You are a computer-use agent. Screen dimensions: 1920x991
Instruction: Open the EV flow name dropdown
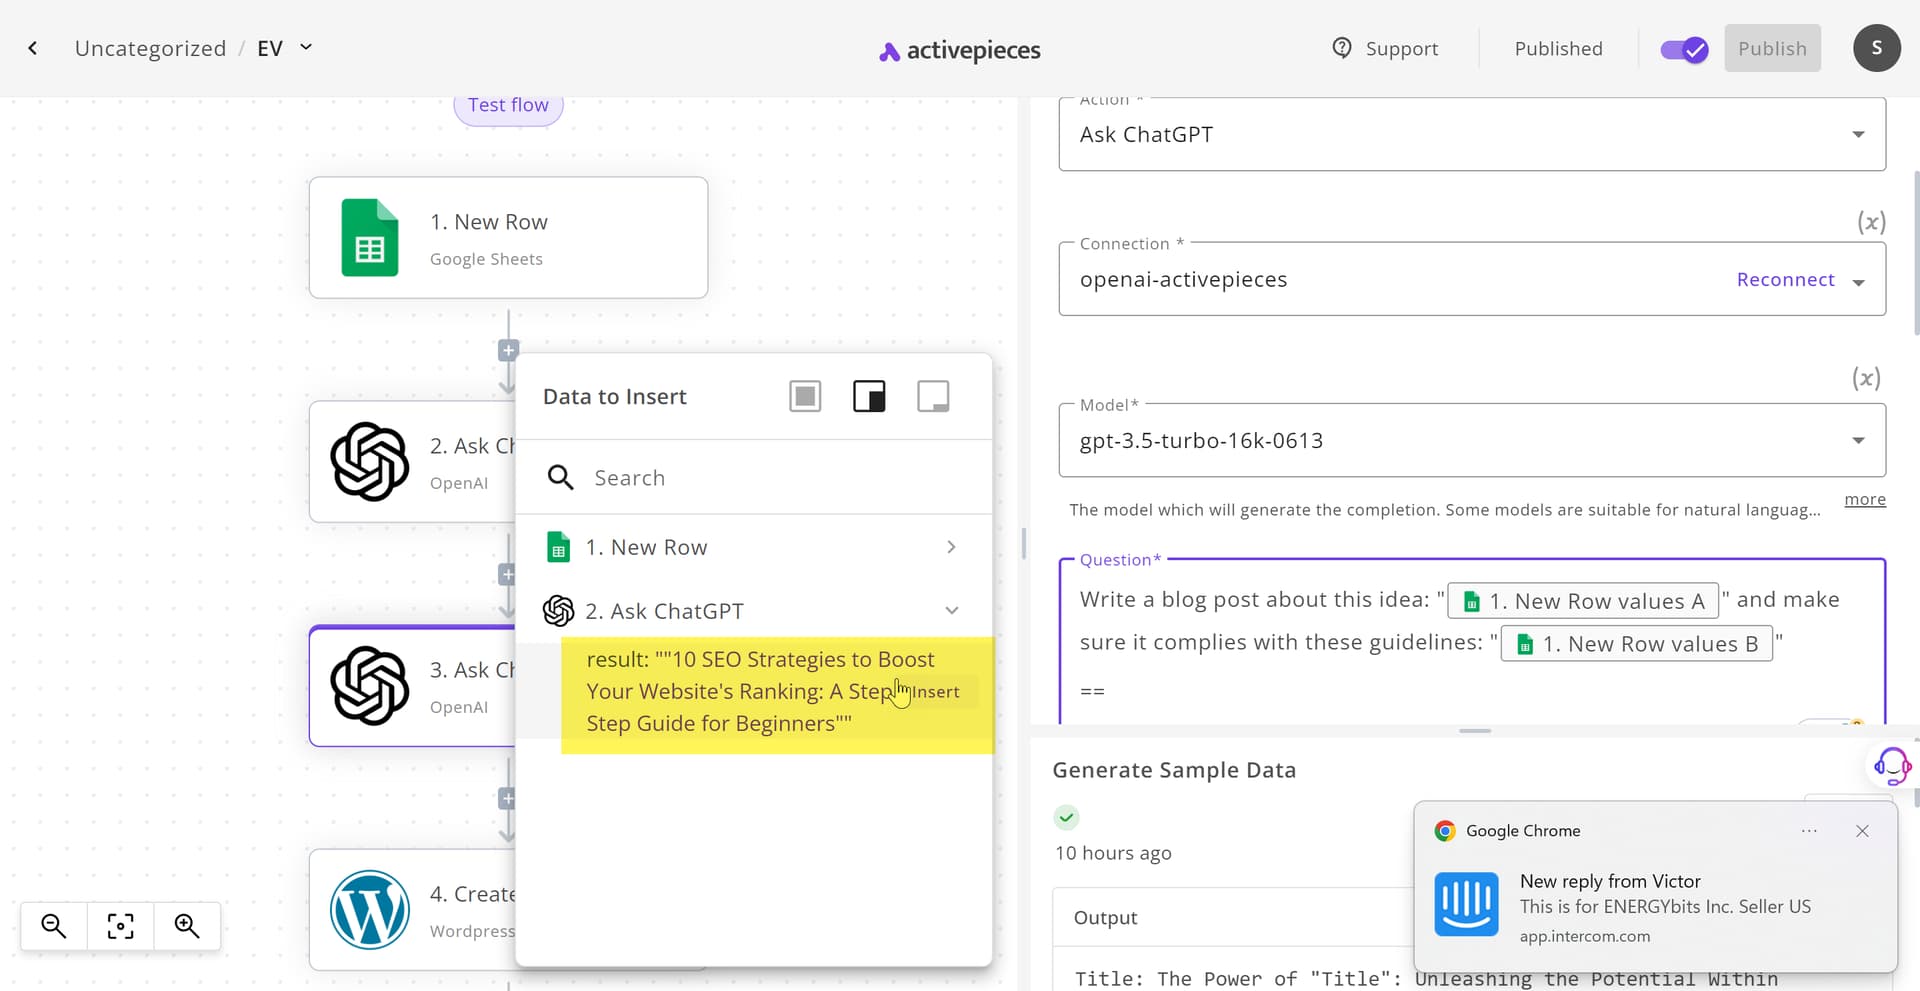point(306,47)
